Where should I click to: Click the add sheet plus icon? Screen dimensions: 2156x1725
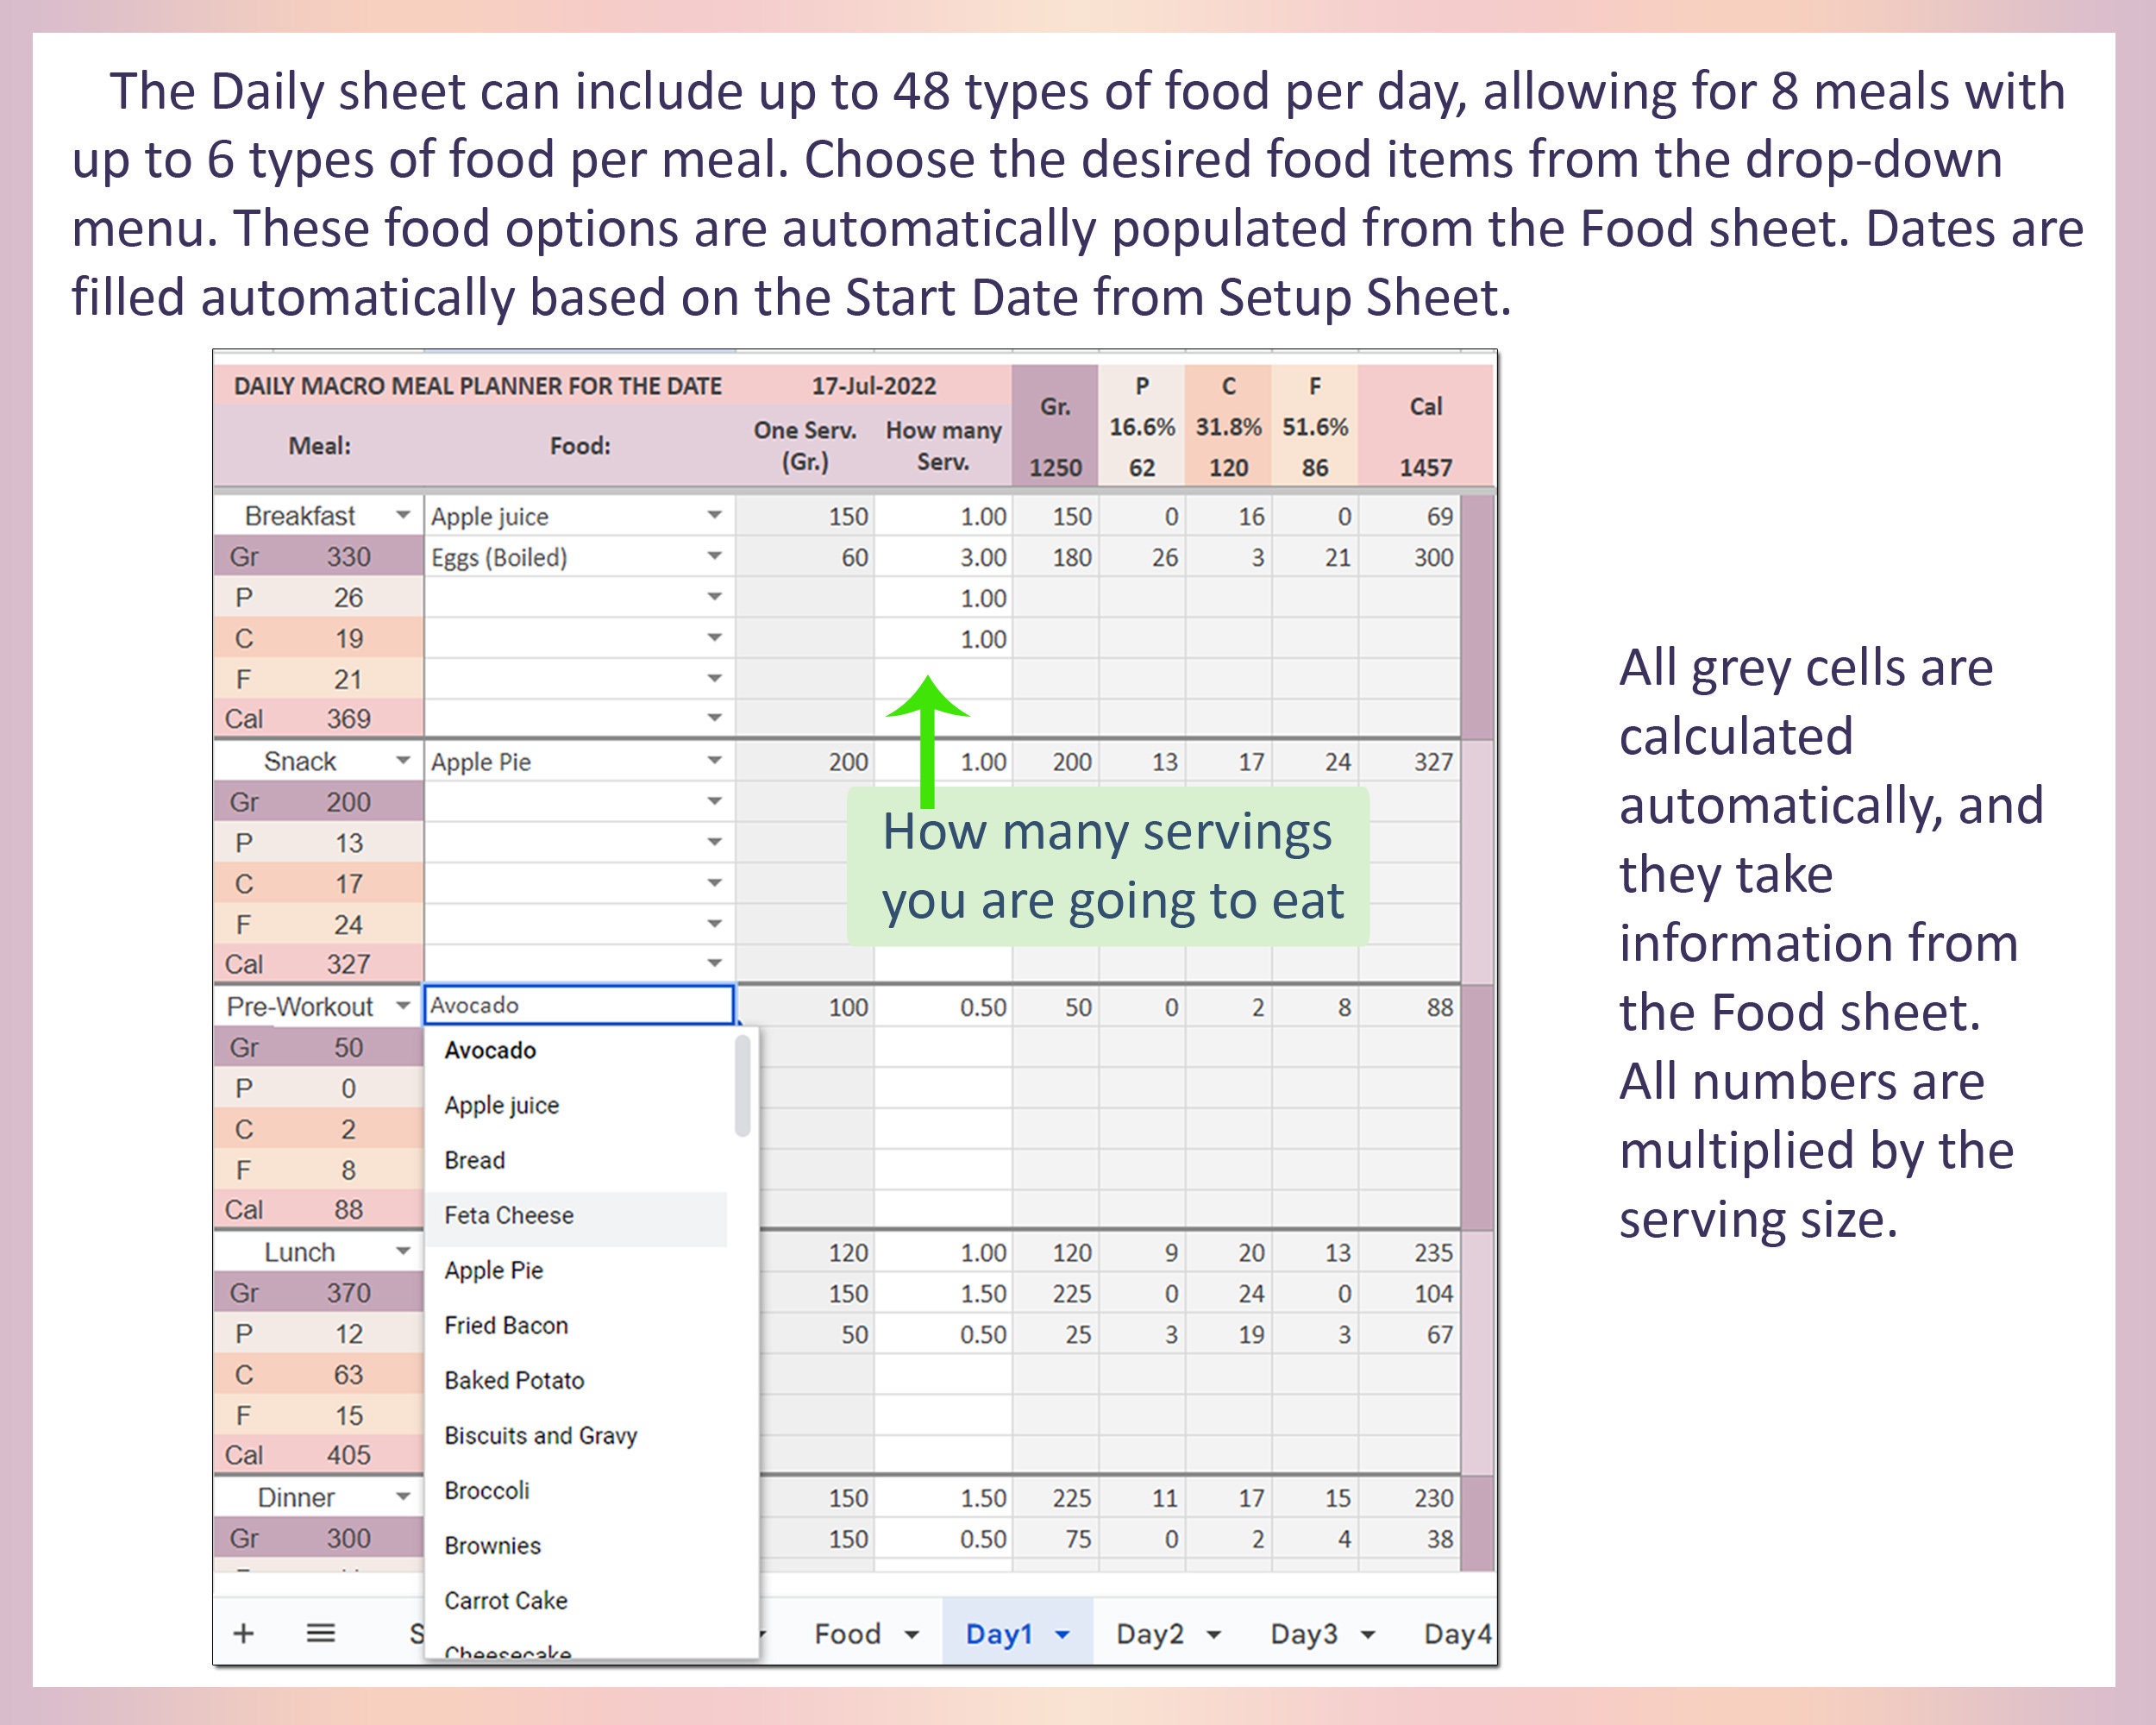pos(243,1633)
